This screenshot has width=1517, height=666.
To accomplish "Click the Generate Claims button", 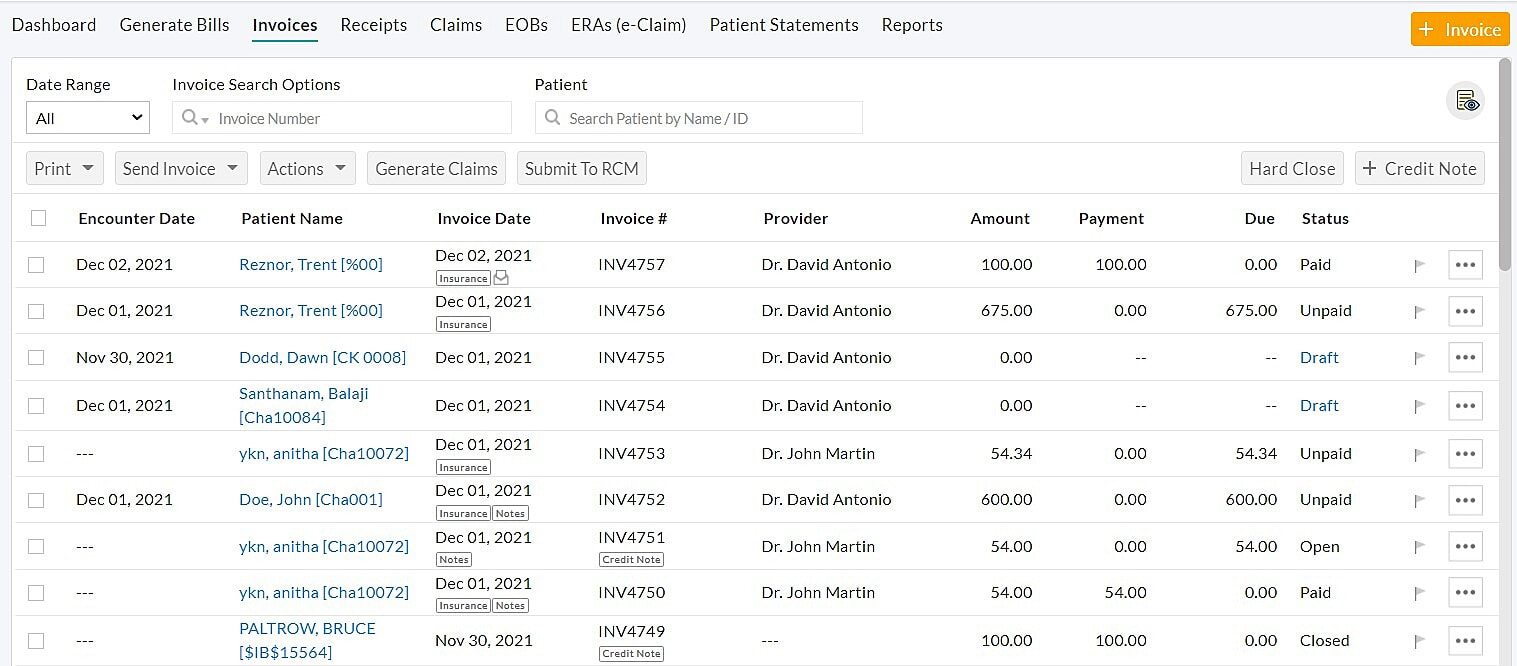I will pos(436,168).
